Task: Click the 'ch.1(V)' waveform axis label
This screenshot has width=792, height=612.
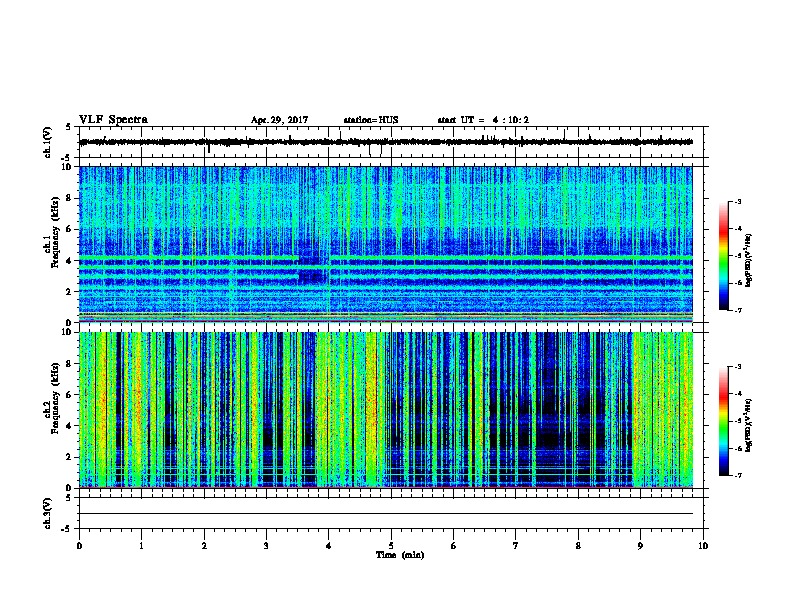Action: (47, 142)
